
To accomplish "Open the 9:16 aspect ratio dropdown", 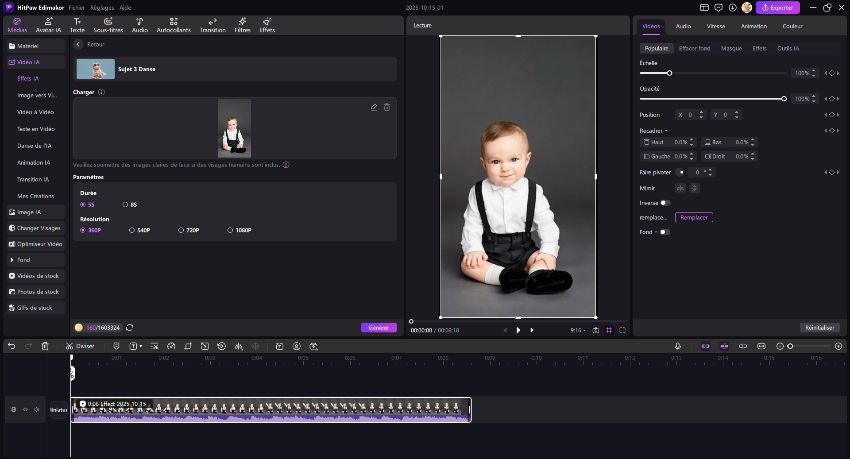I will pos(577,330).
